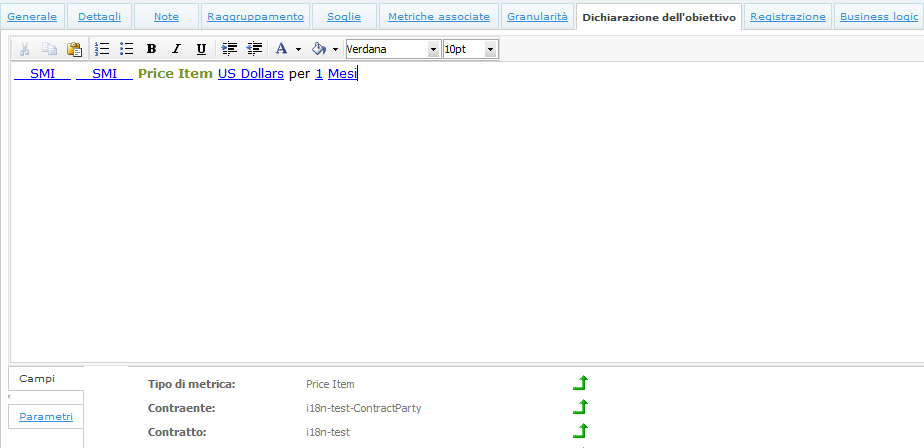Click the font color A icon
The image size is (924, 448).
(x=282, y=49)
